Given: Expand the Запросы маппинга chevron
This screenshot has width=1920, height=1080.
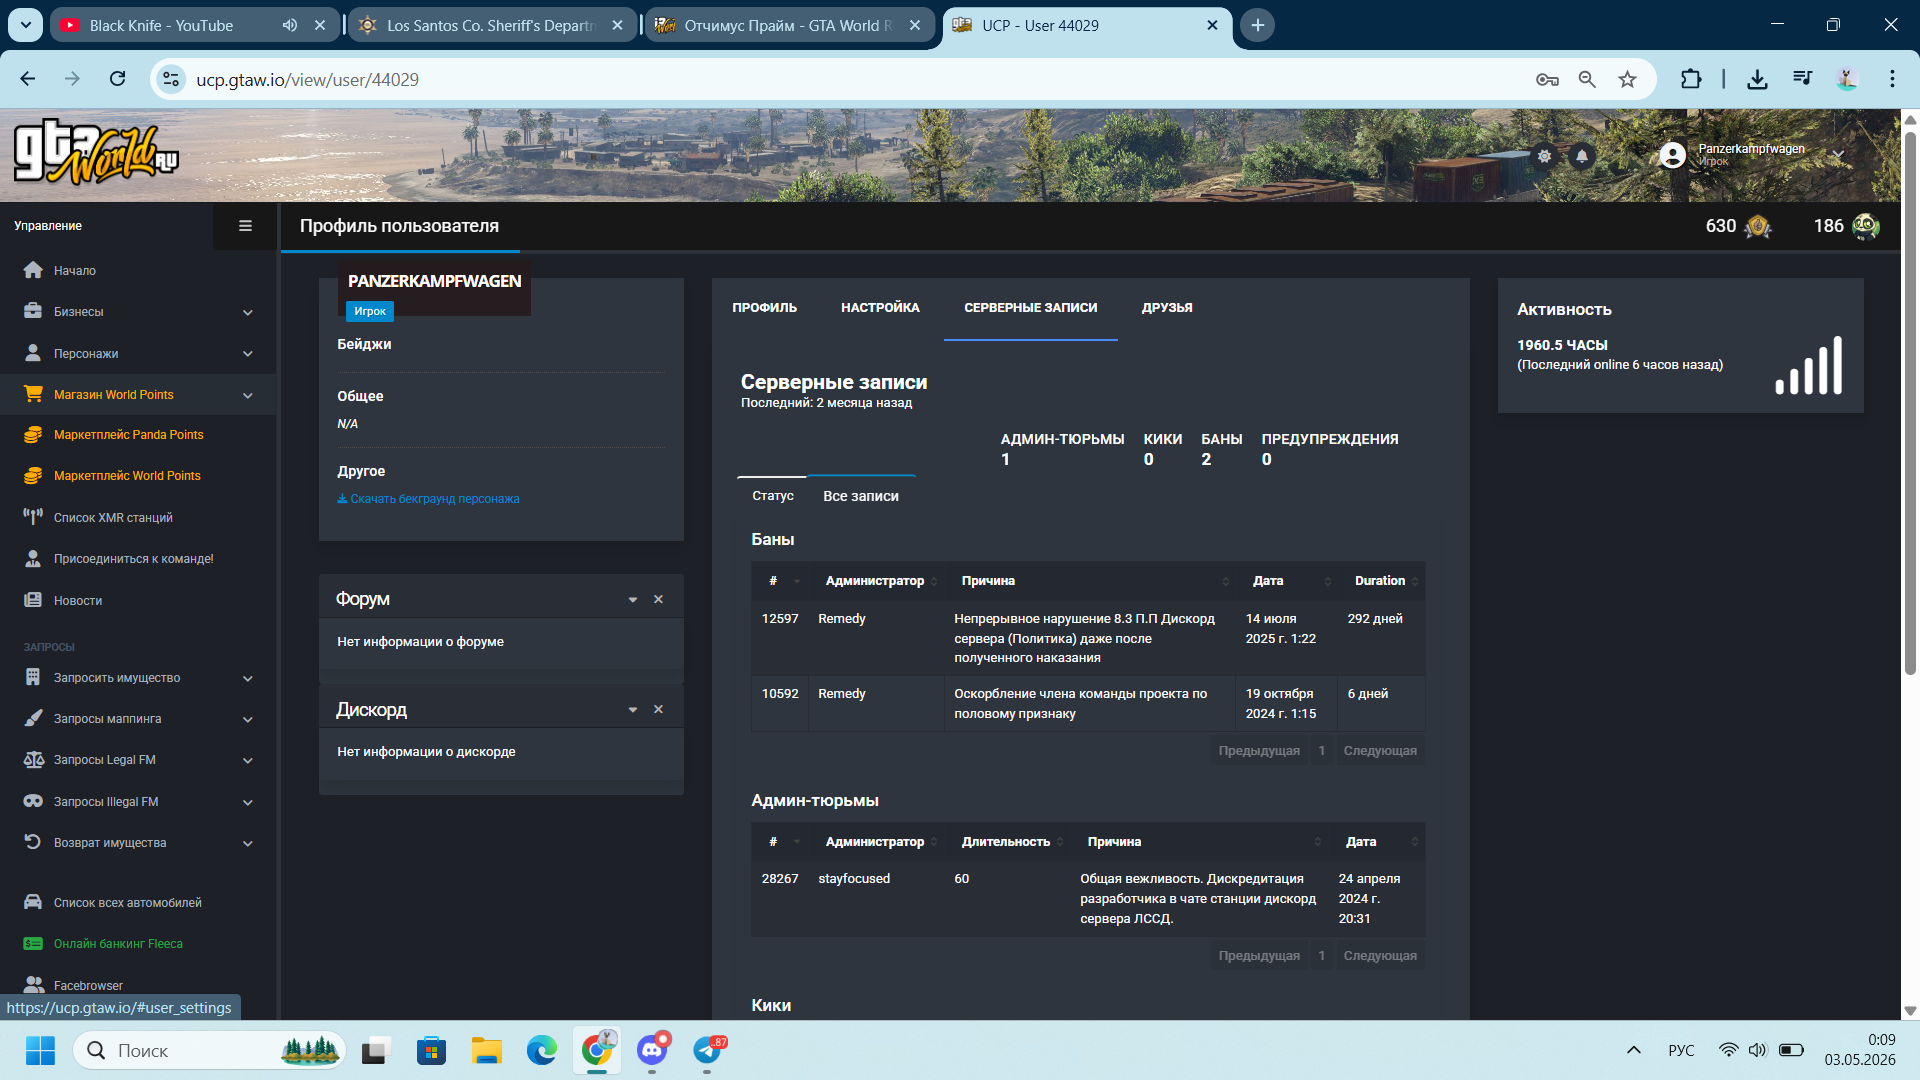Looking at the screenshot, I should [x=247, y=719].
